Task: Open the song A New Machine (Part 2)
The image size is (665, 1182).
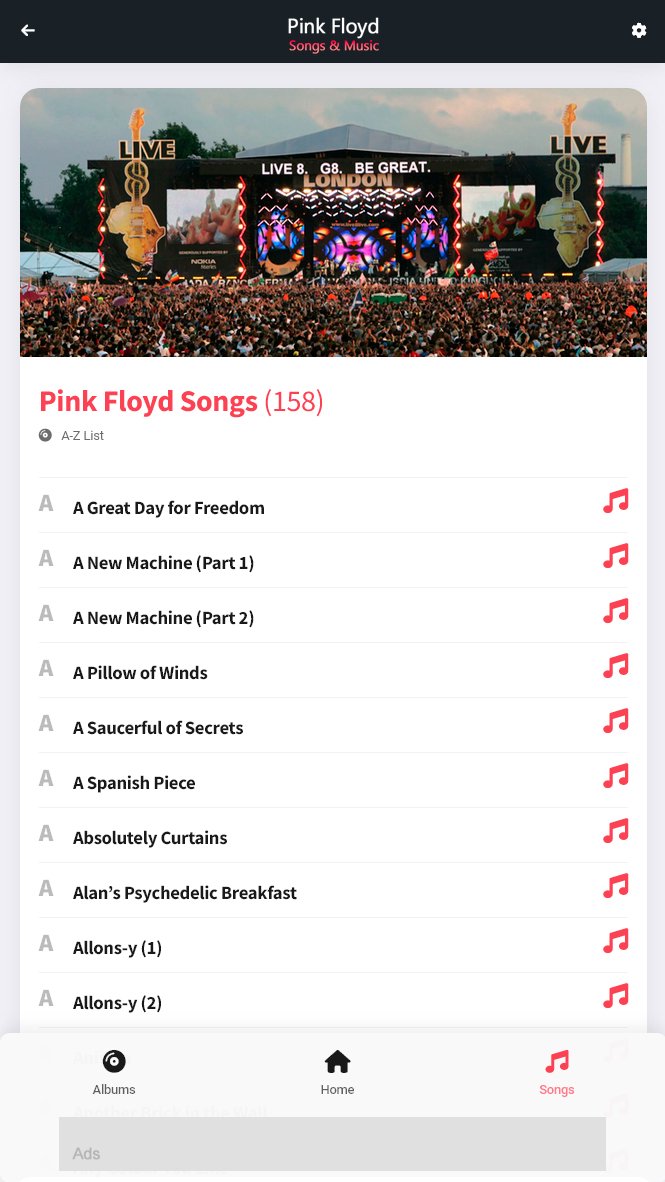Action: pyautogui.click(x=163, y=618)
